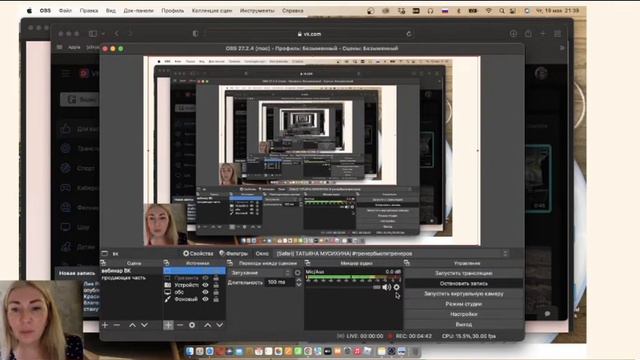
Task: Open the Окно window selection dropdown
Action: (391, 253)
